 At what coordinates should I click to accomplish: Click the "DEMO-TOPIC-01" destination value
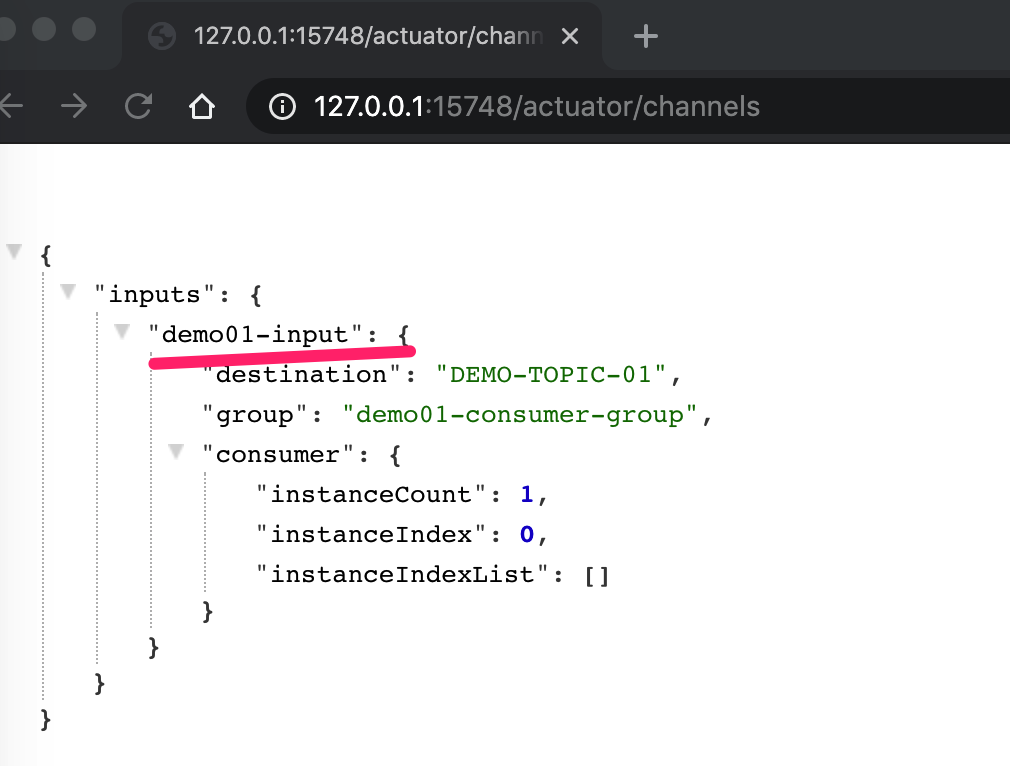[551, 375]
